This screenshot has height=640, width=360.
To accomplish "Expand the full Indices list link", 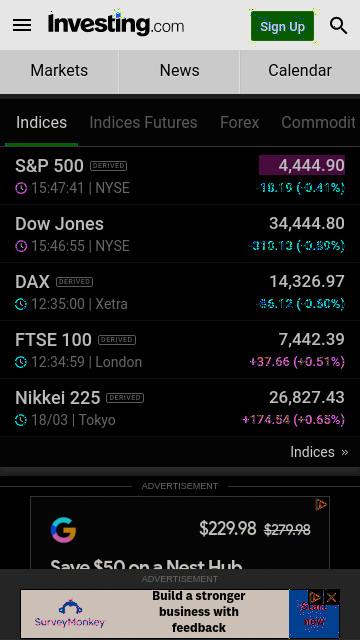I will (x=319, y=452).
